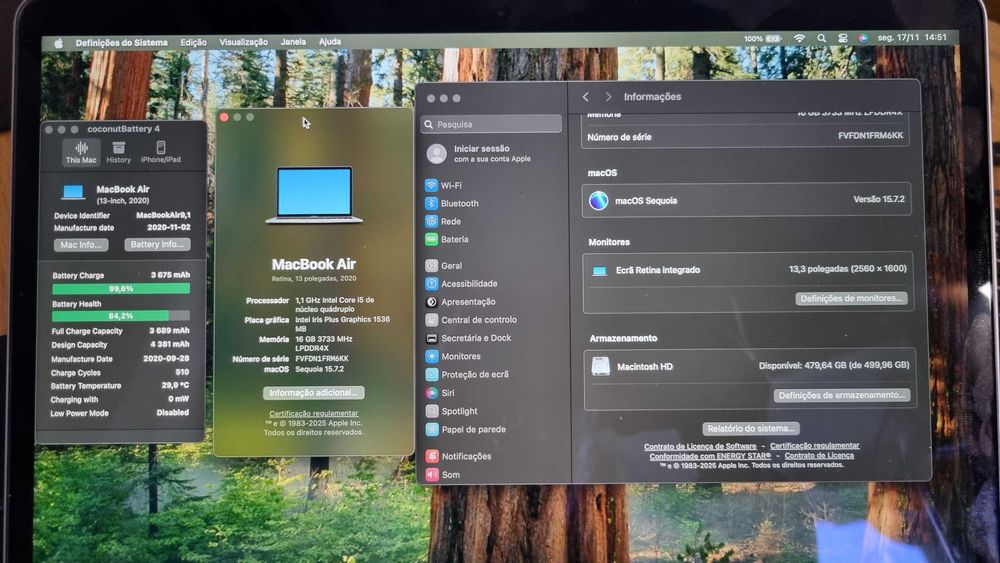The height and width of the screenshot is (563, 1000).
Task: Open the Visualização menu
Action: pyautogui.click(x=244, y=42)
